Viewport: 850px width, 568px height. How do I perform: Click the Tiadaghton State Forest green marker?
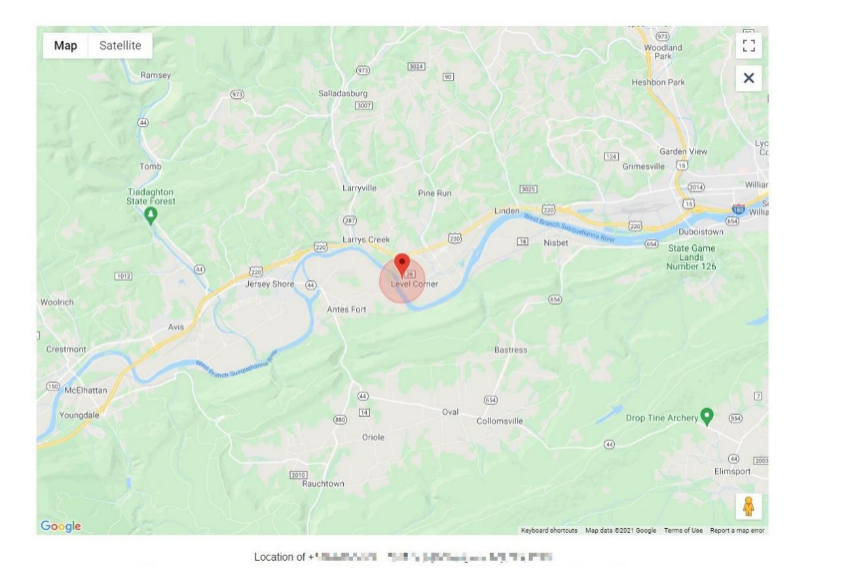151,216
